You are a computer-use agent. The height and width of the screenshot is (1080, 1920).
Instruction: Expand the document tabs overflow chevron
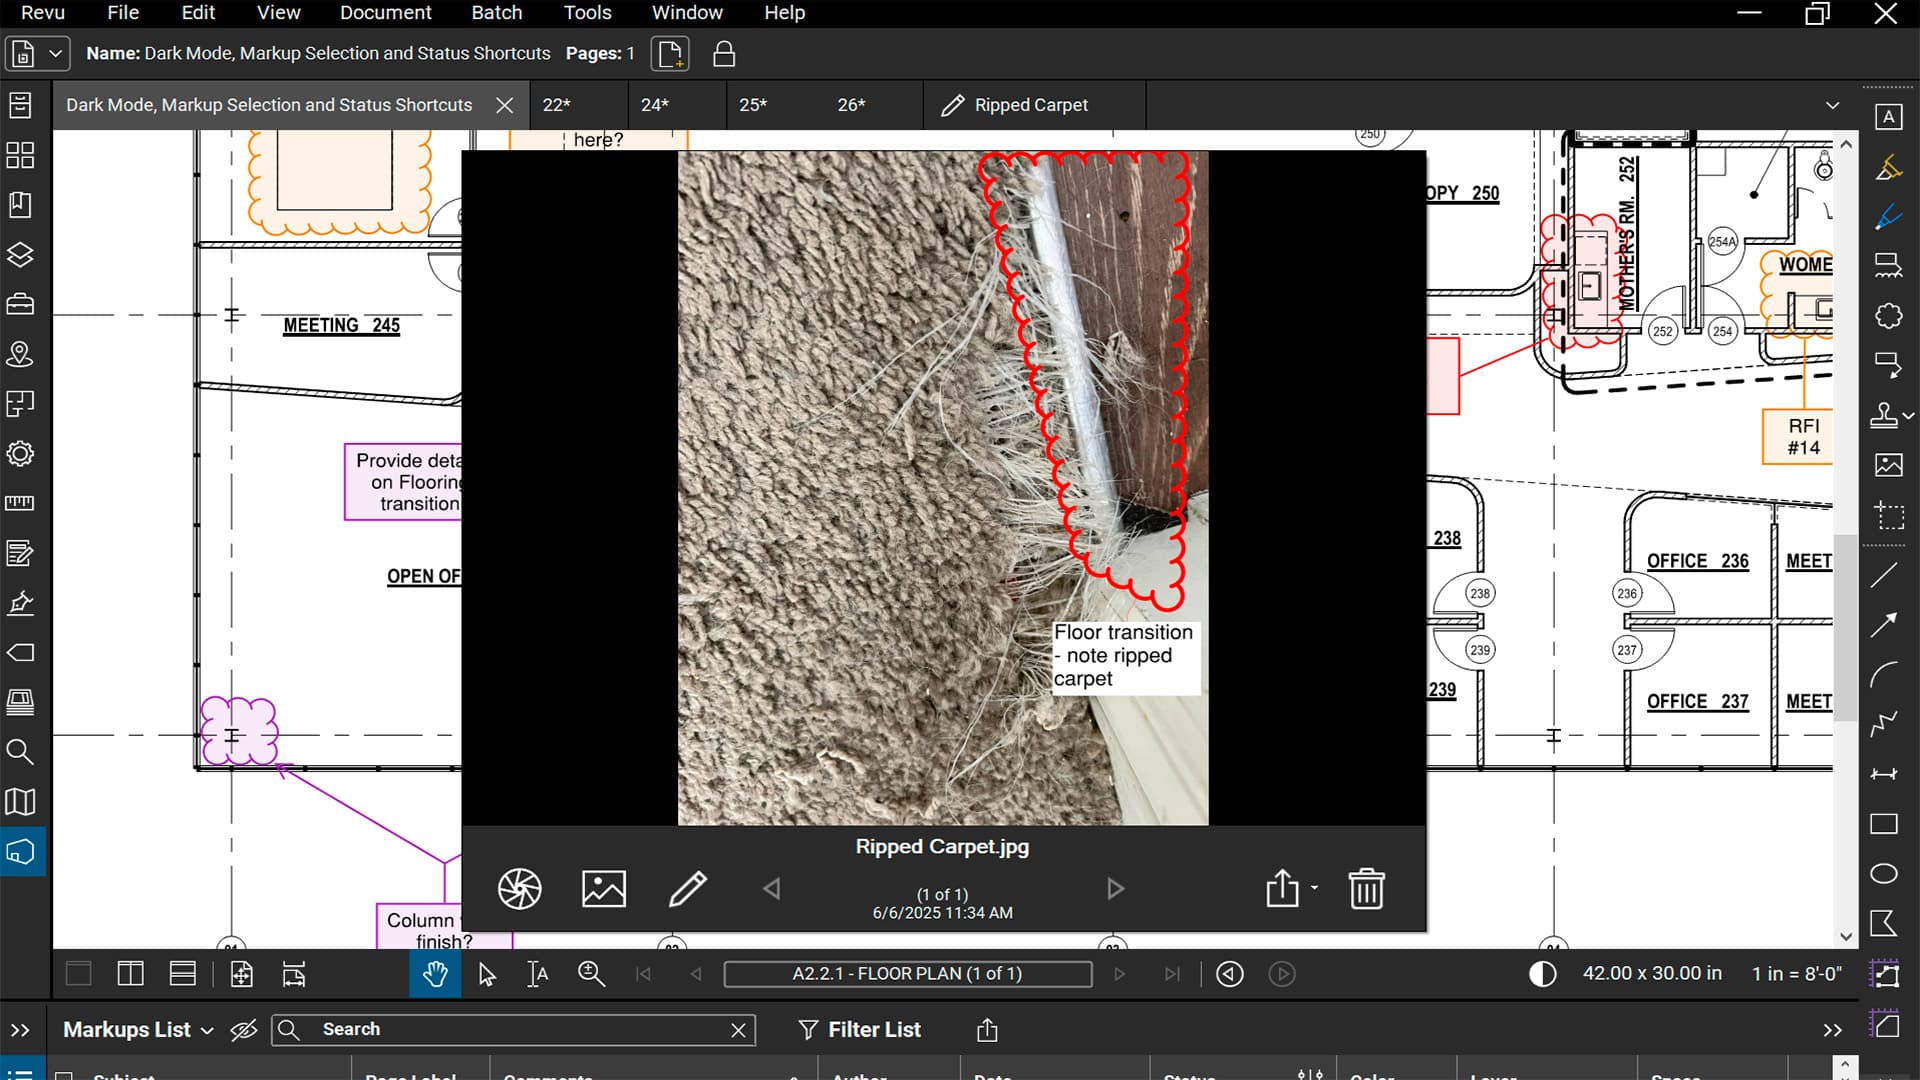click(x=1832, y=105)
